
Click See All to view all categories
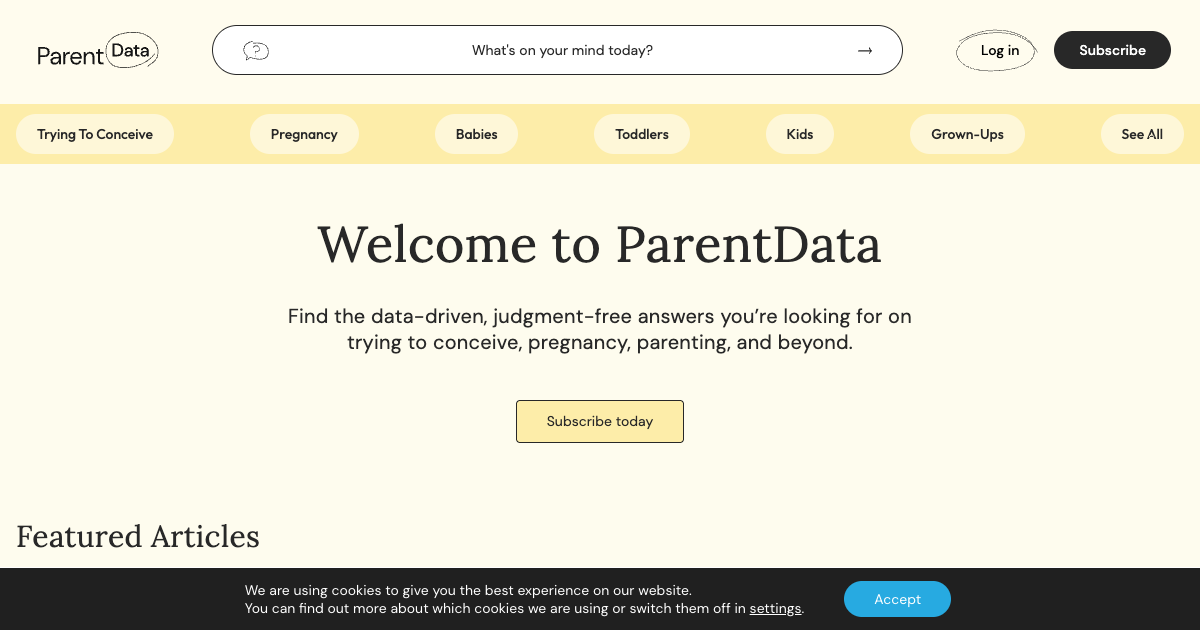[1141, 133]
